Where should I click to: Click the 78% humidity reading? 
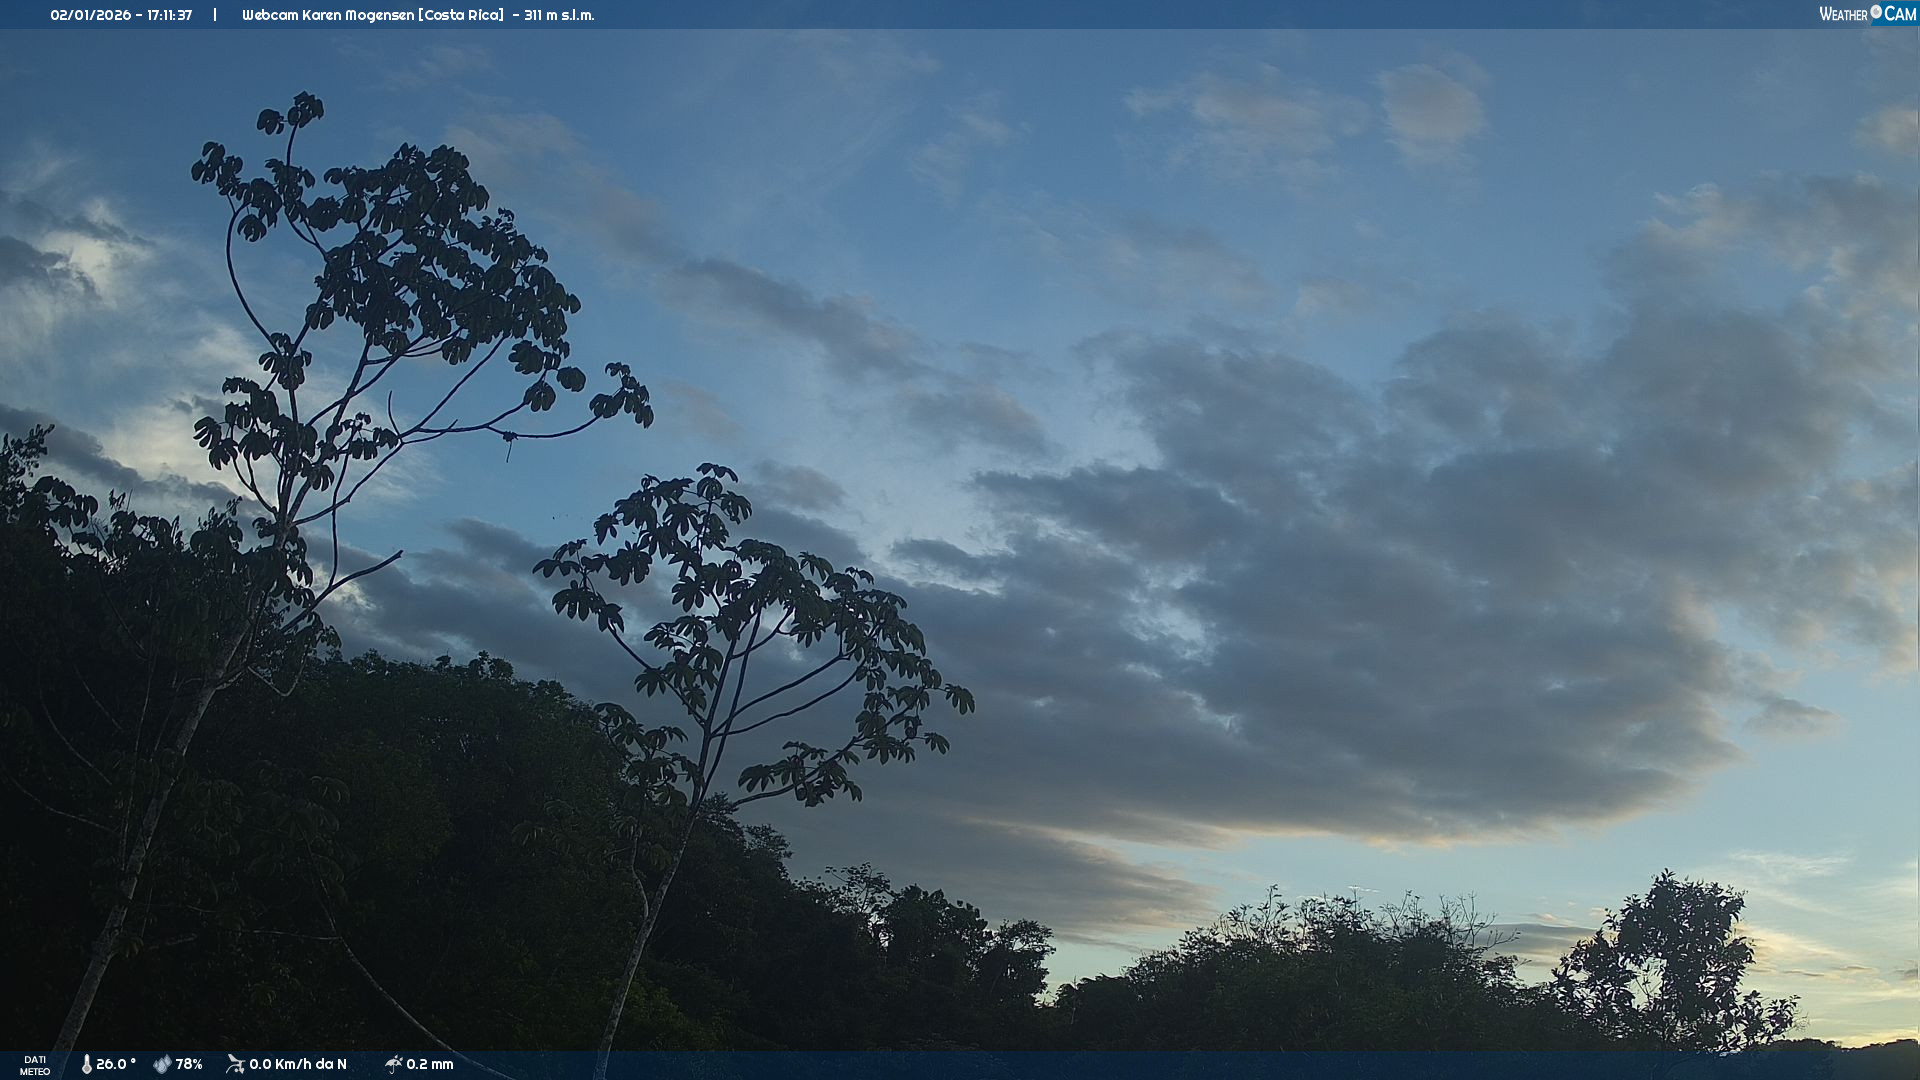(x=189, y=1064)
